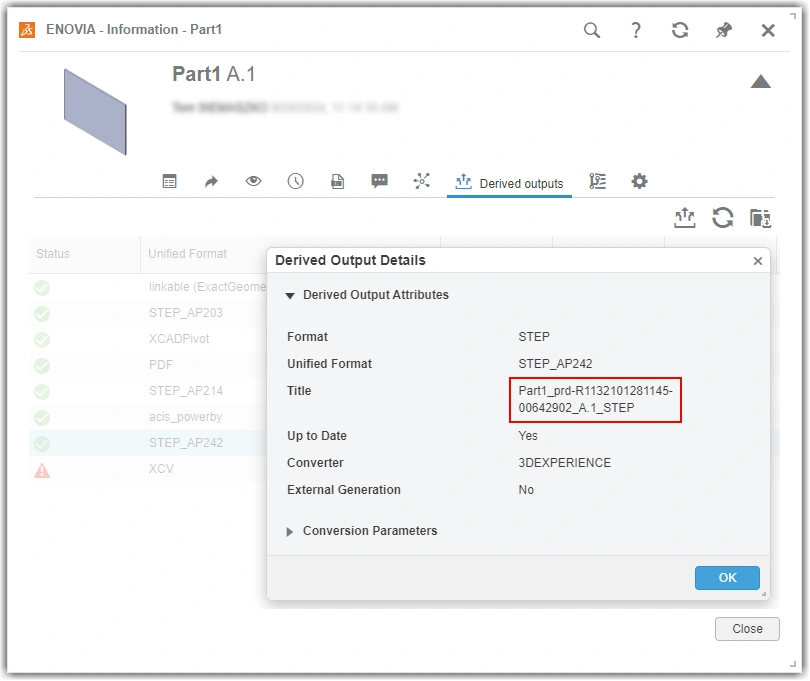Open the checklist structure tab icon
Viewport: 810px width, 681px height.
point(597,181)
